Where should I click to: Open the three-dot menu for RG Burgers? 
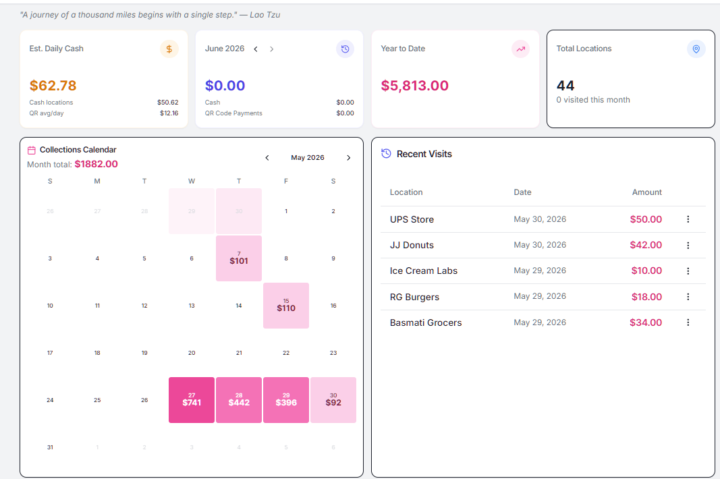(x=688, y=297)
